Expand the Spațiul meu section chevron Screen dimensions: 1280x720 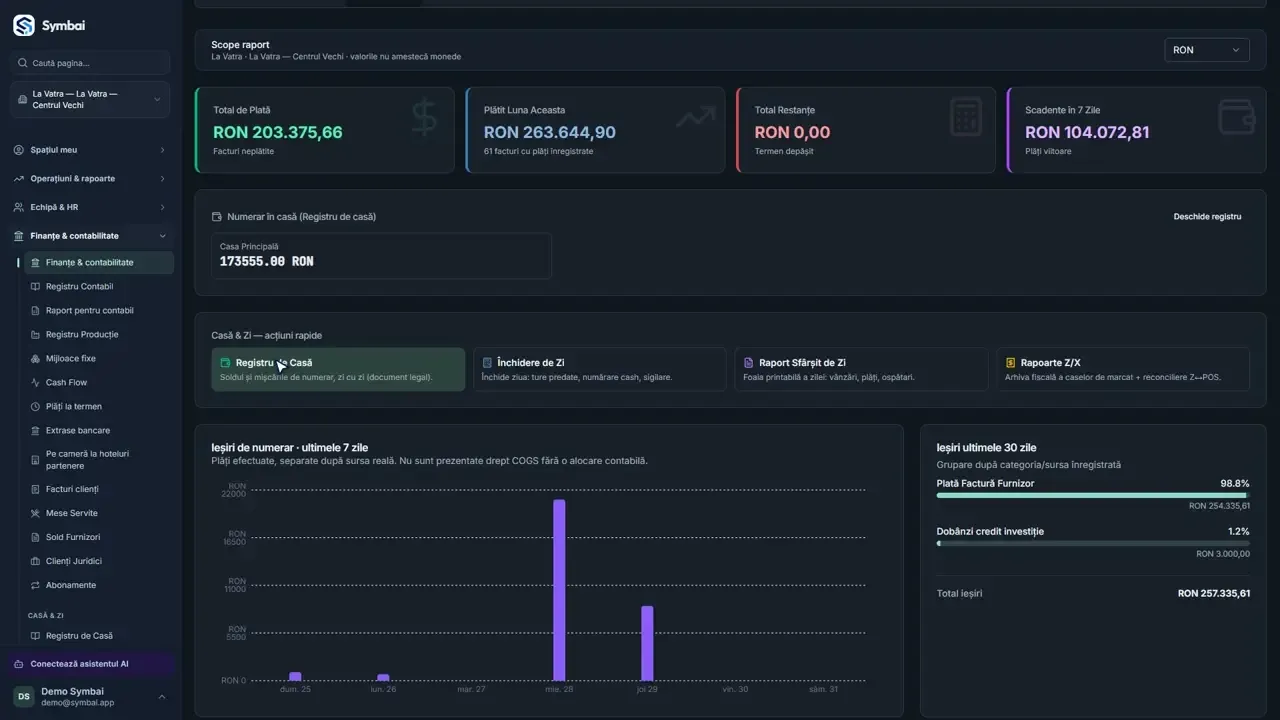[x=162, y=150]
